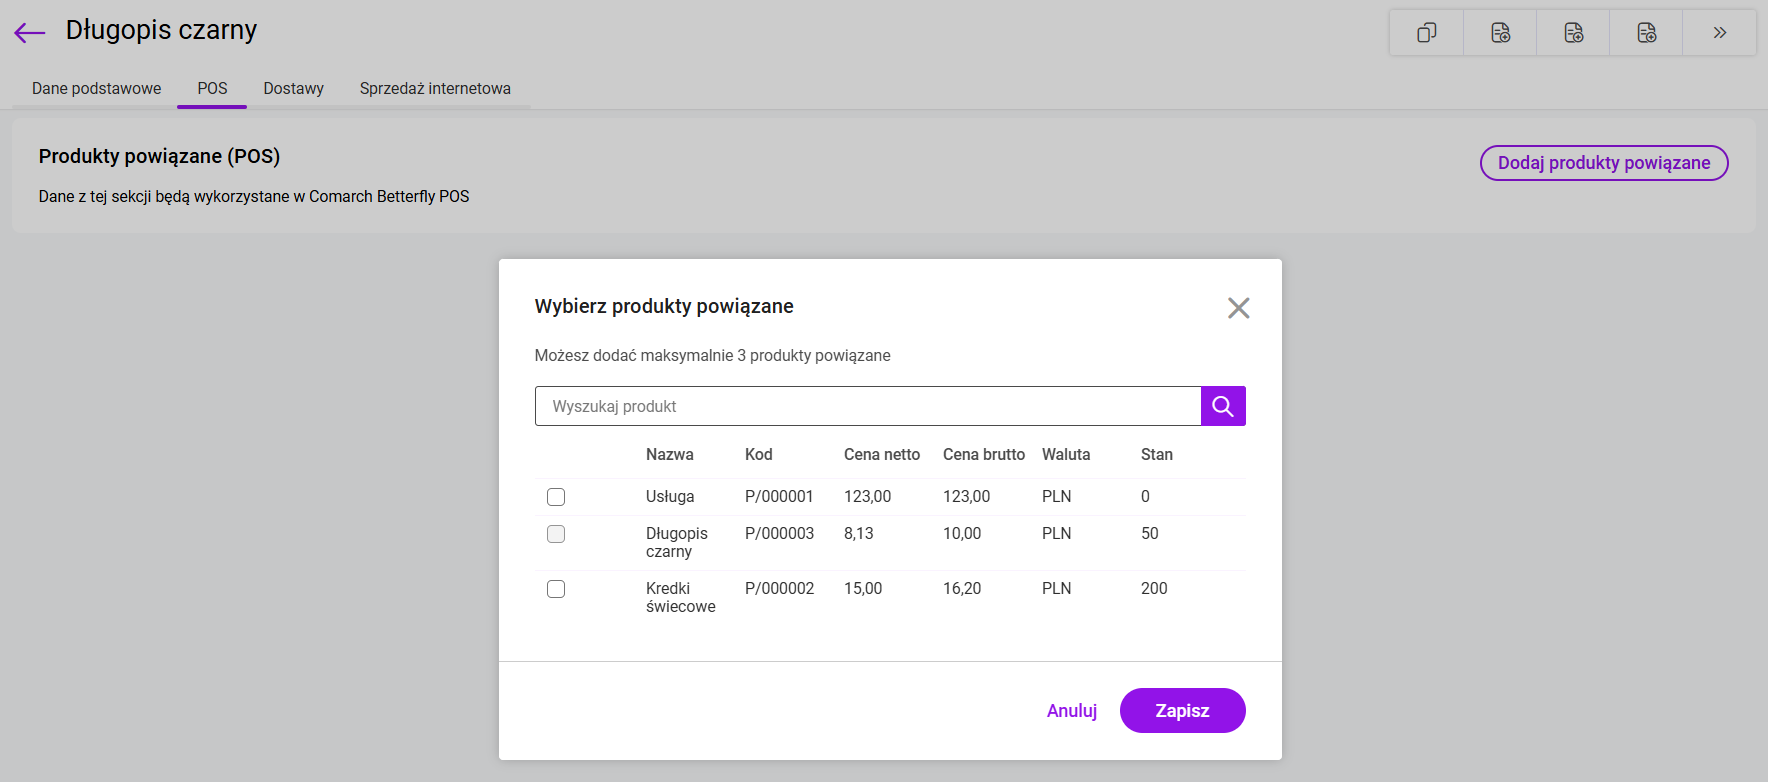Viewport: 1768px width, 782px height.
Task: Click the rightmost add-document toolbar icon
Action: coord(1646,33)
